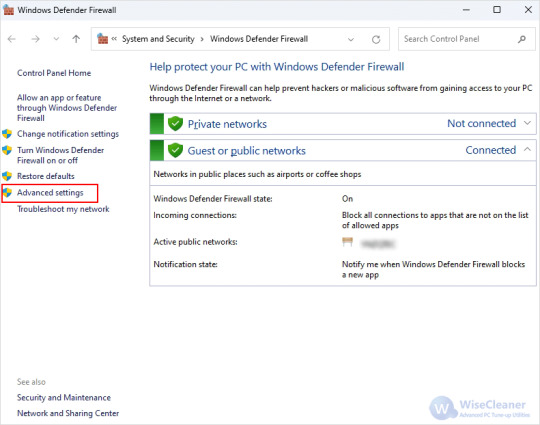This screenshot has width=540, height=425.
Task: Click the firewall icon in address bar
Action: pos(102,39)
